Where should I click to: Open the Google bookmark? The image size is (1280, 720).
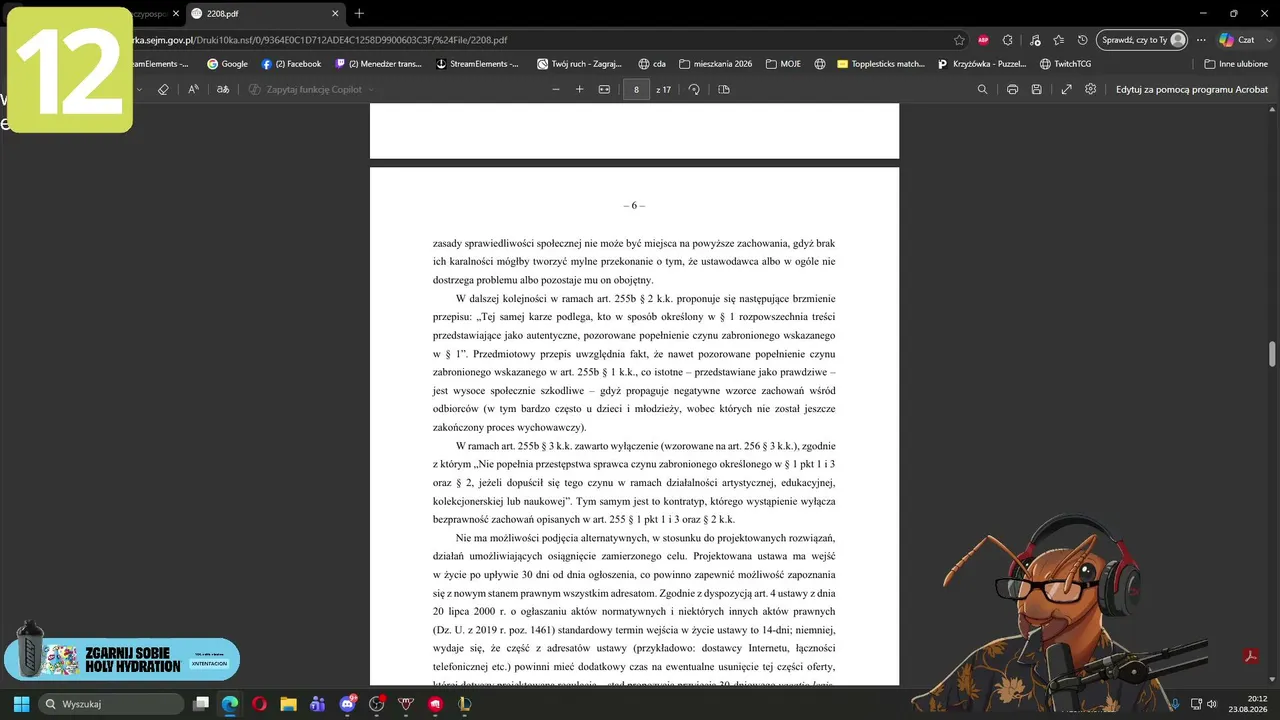[228, 63]
